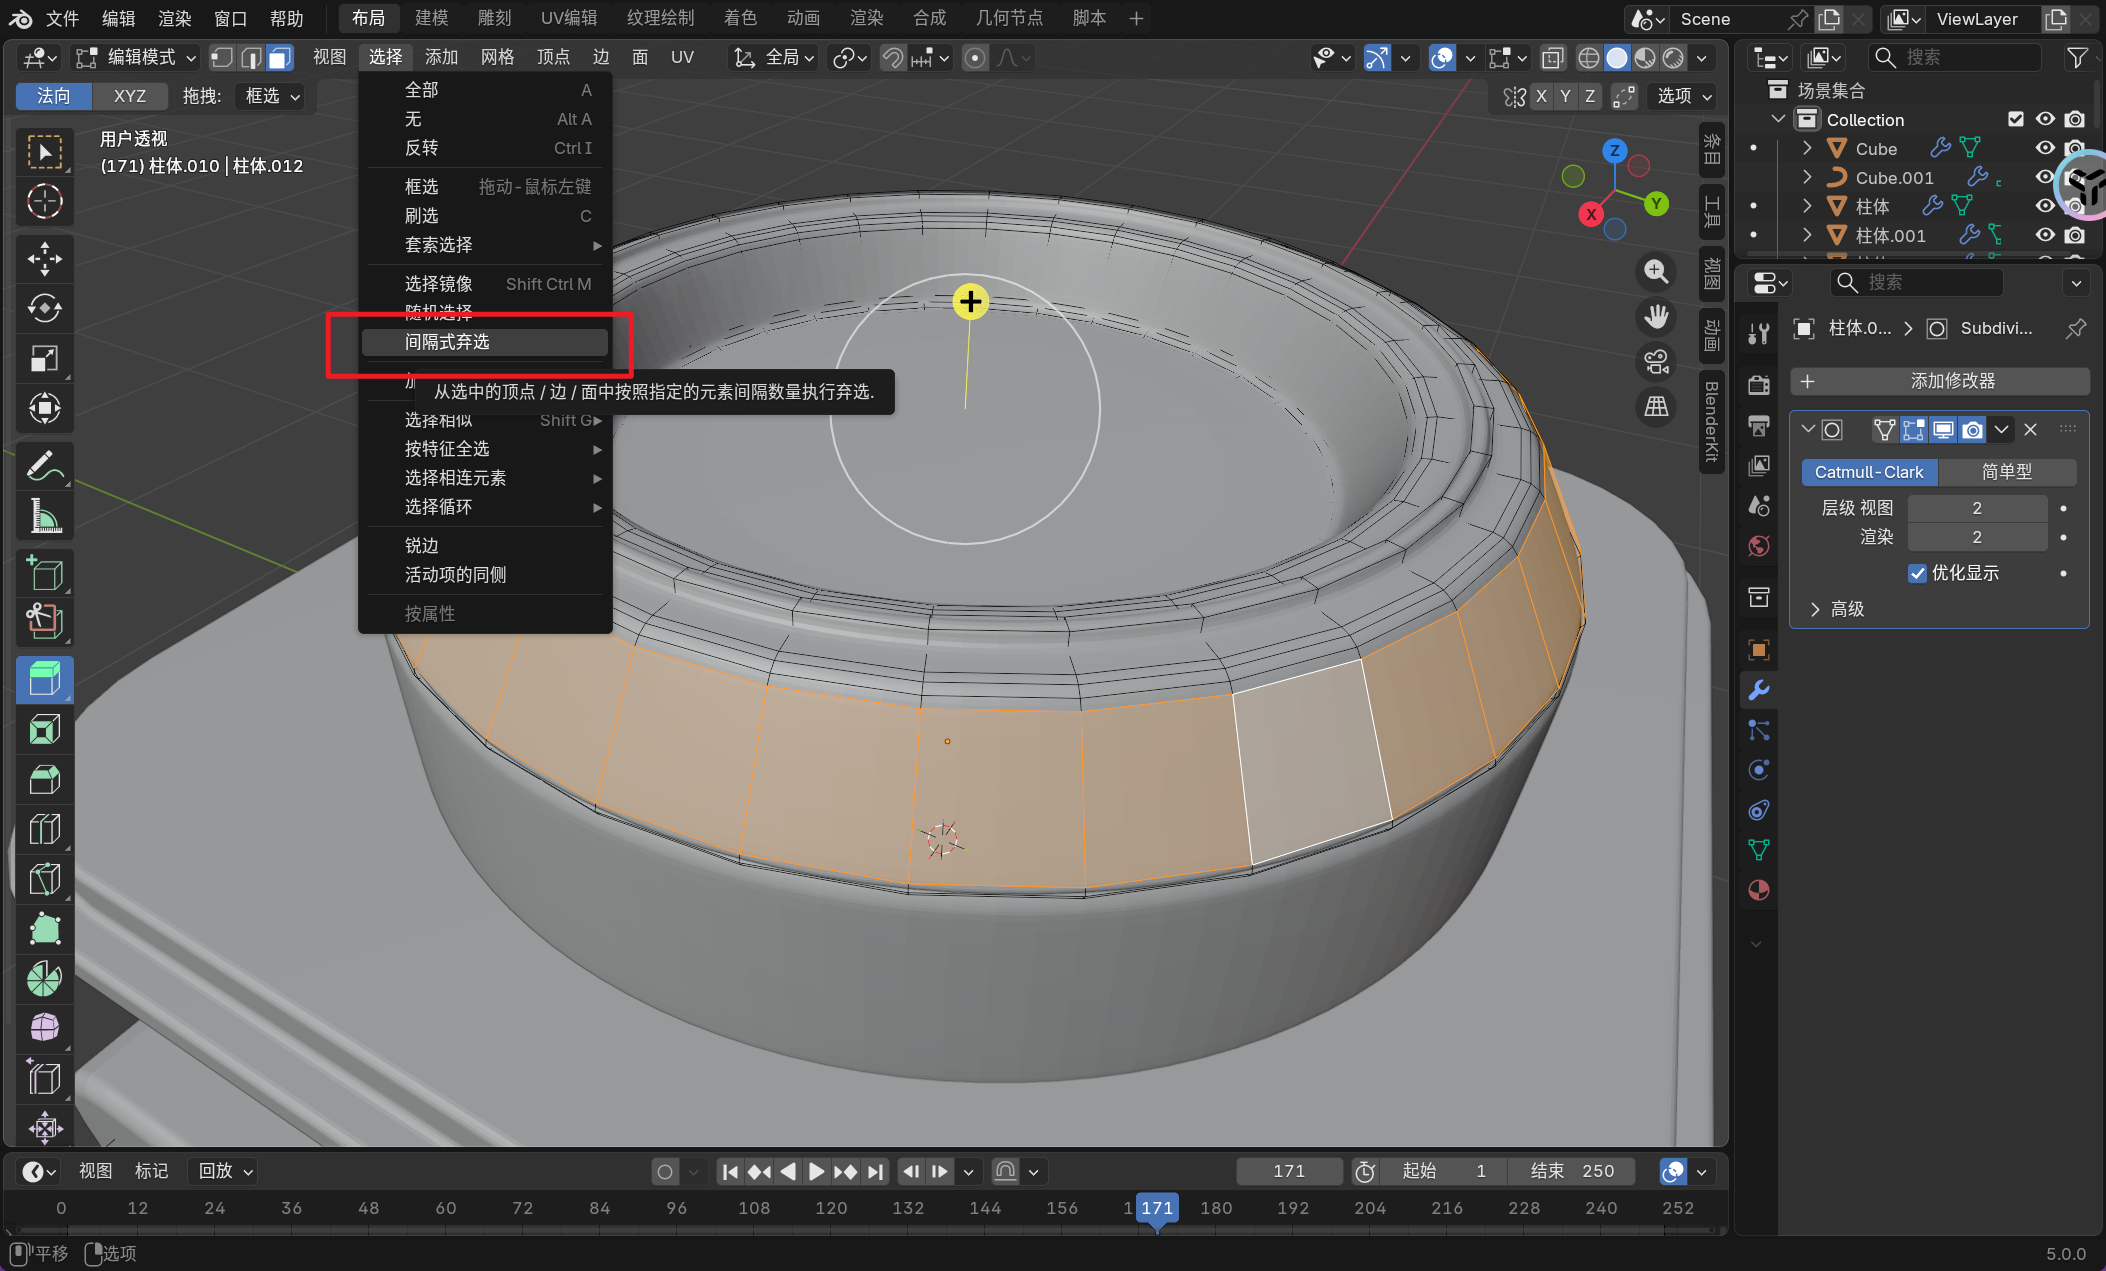Open the 编辑模式 mode dropdown
Screen dimensions: 2106x1271
(x=138, y=58)
